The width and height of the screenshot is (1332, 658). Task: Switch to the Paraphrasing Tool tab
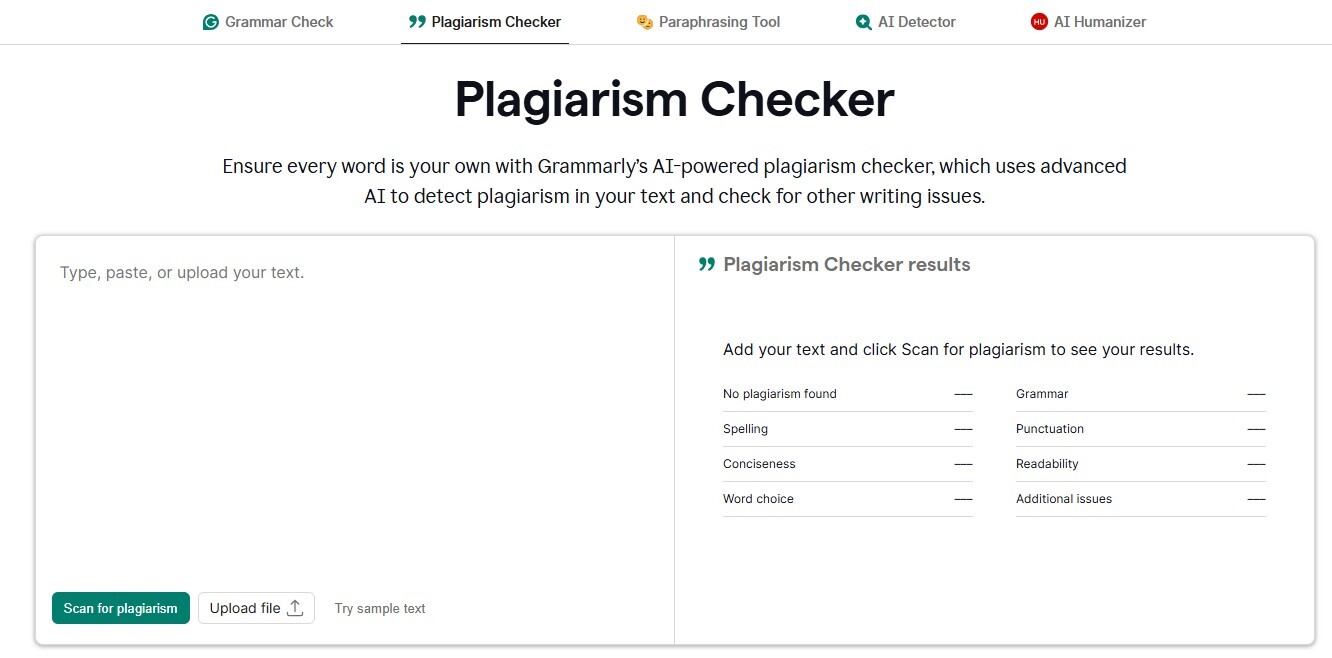coord(709,21)
